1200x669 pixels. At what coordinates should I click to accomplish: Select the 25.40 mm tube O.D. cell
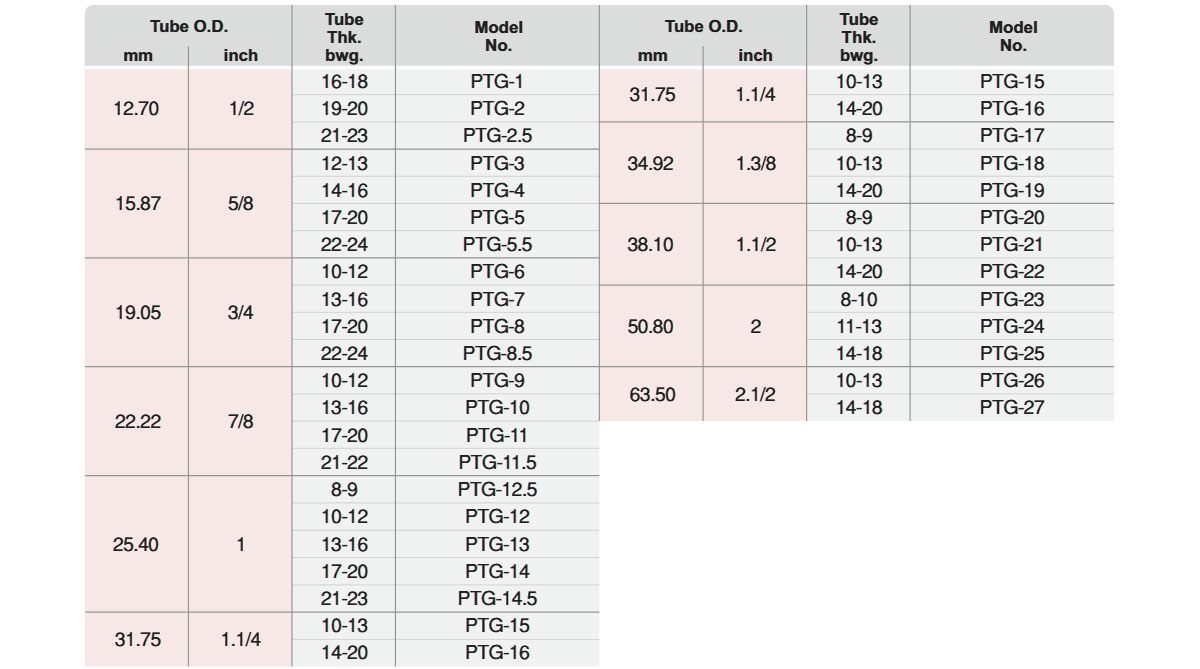pos(137,544)
